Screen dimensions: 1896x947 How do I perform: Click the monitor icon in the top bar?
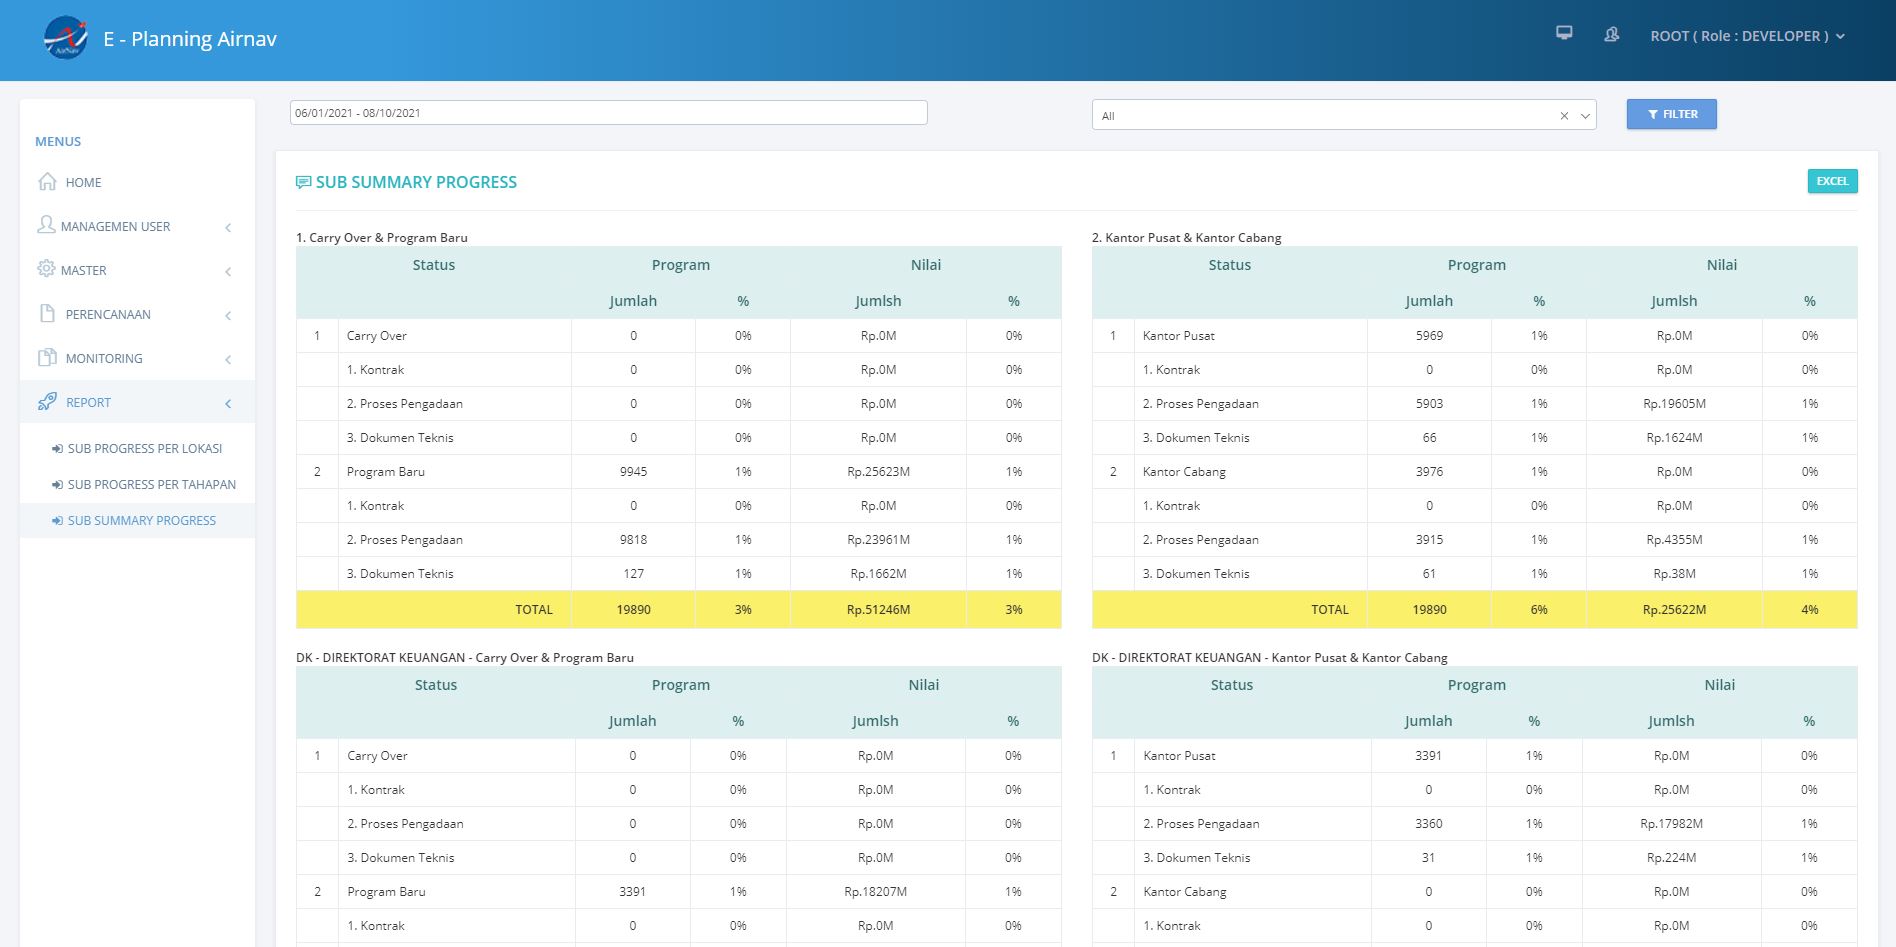click(x=1564, y=33)
